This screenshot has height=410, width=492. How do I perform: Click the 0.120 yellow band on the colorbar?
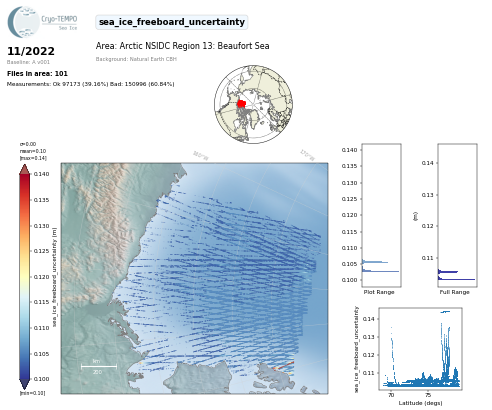click(x=25, y=277)
